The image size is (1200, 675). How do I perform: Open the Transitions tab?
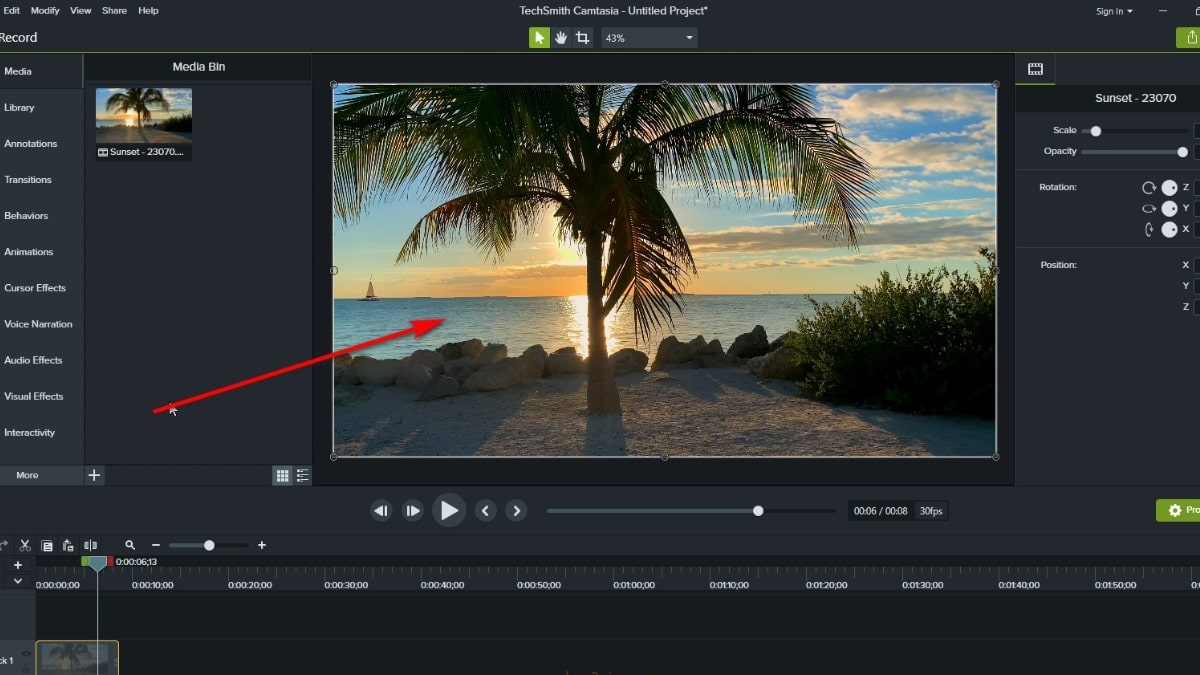41,180
